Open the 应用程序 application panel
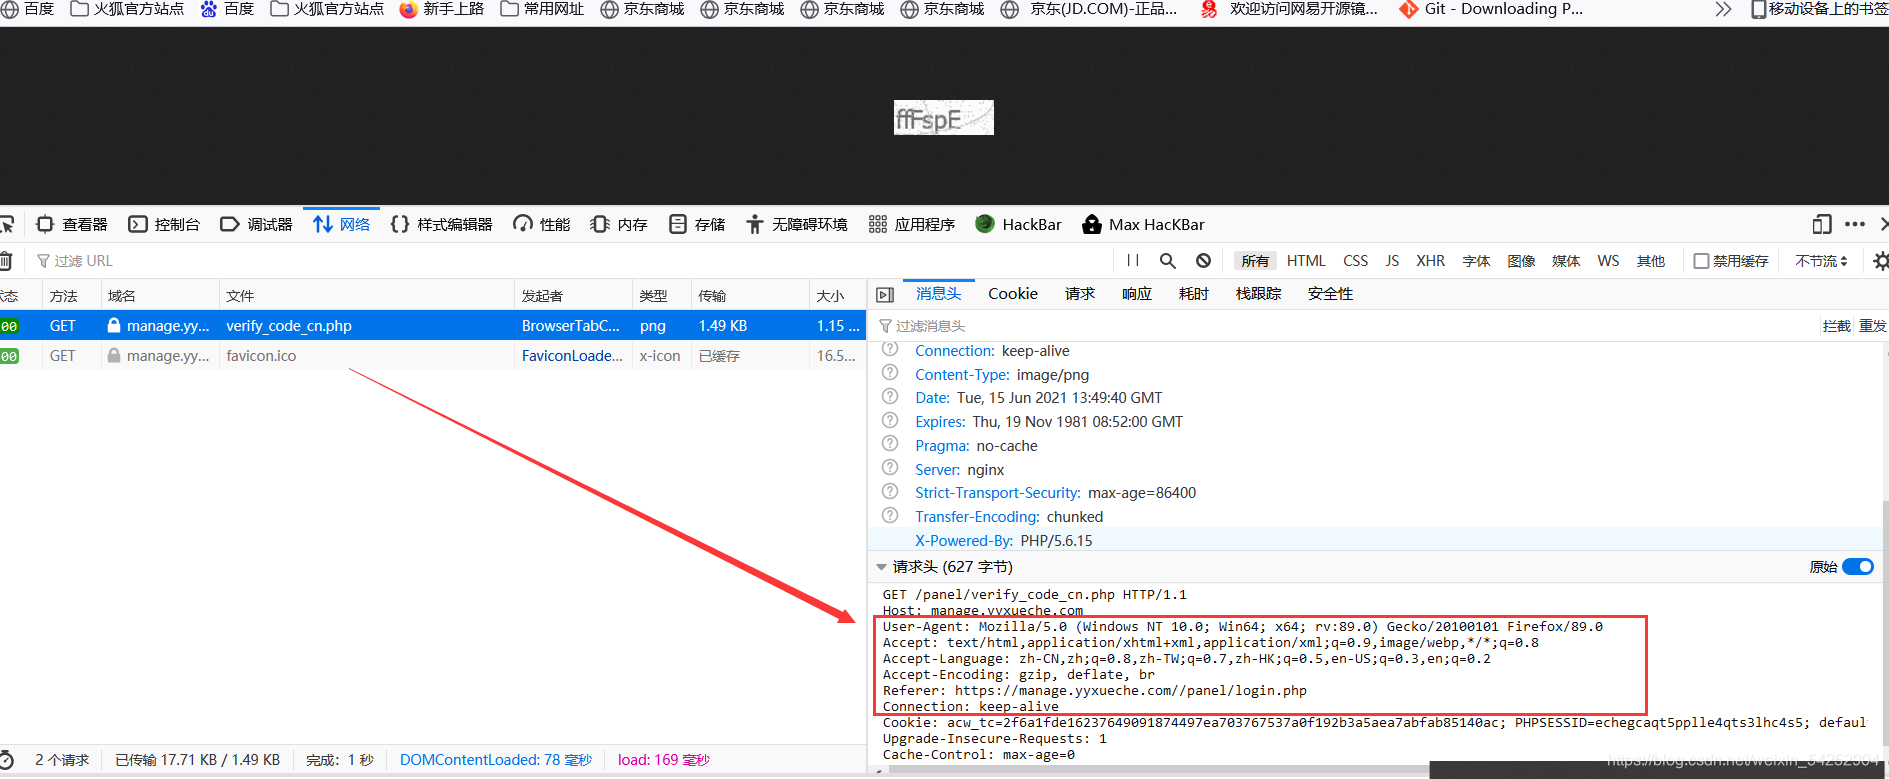 click(912, 224)
